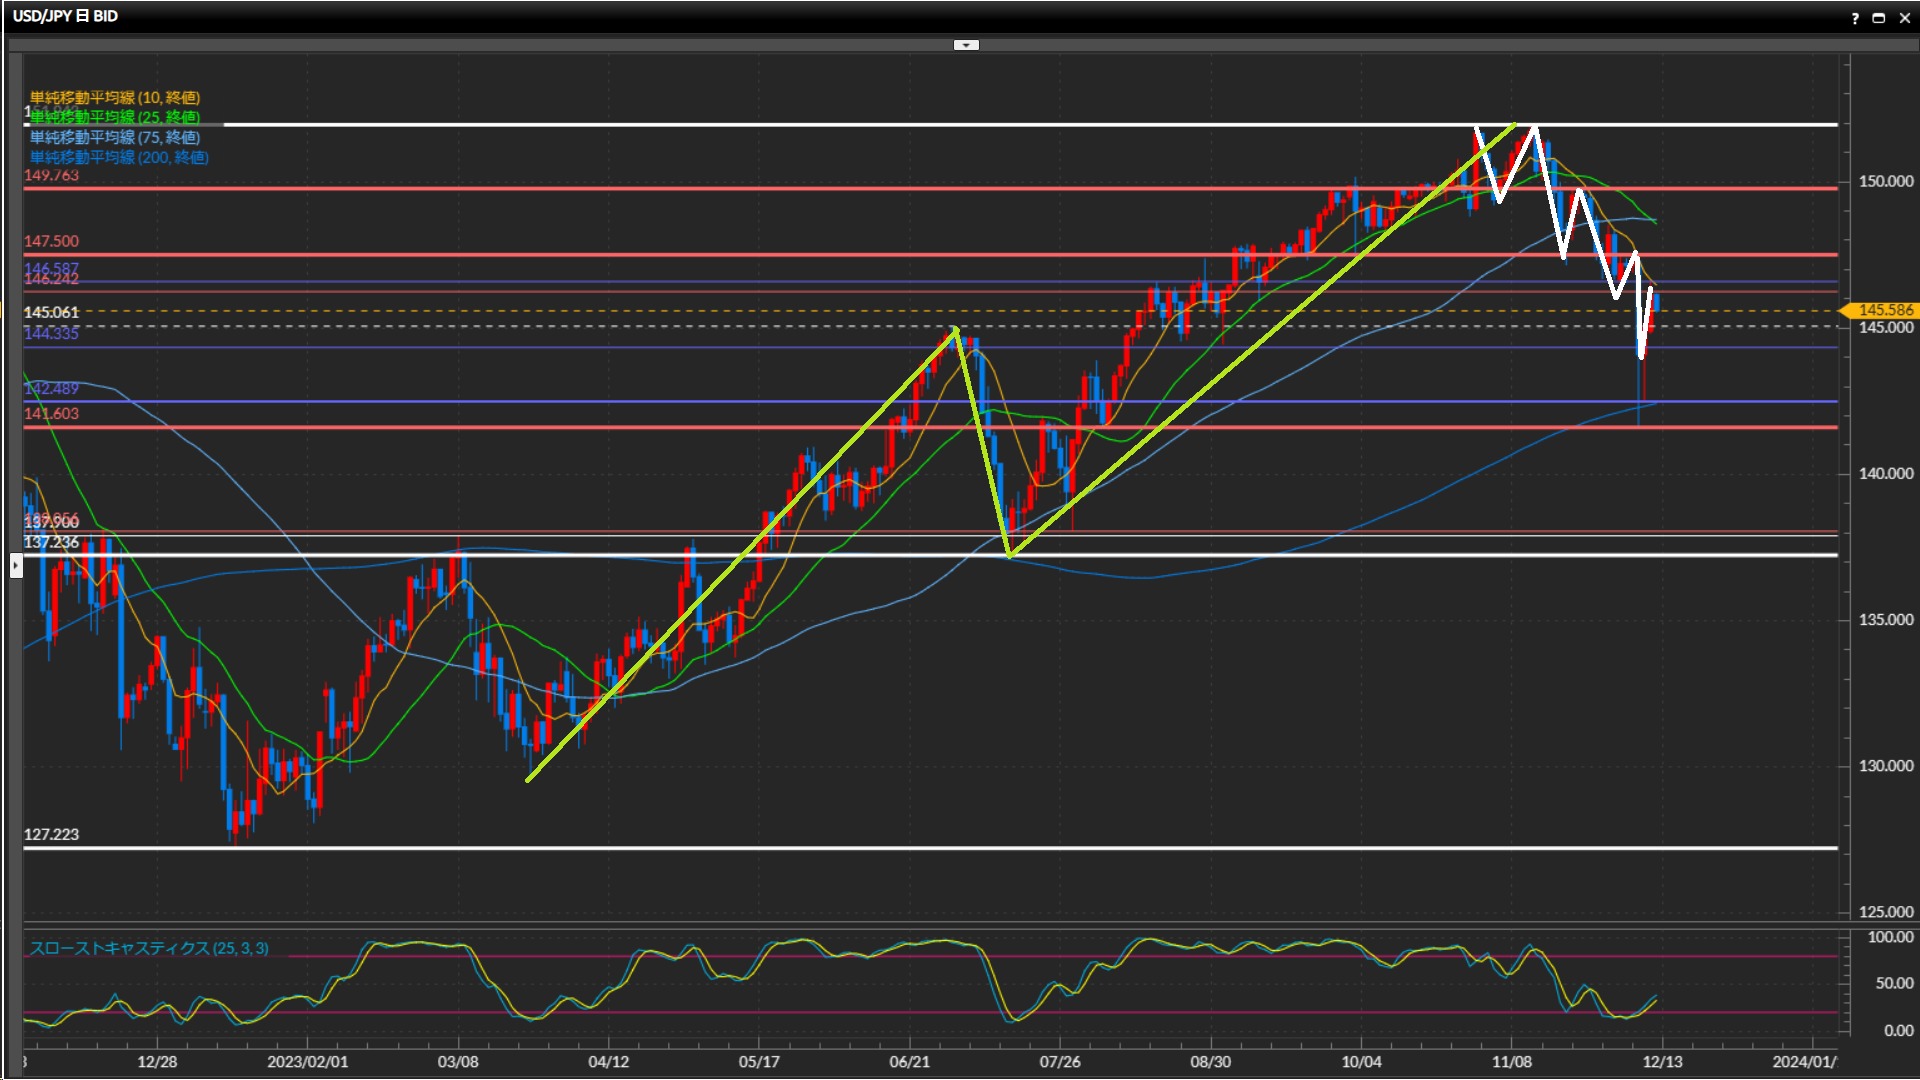Select the green 25-period moving average label
Image resolution: width=1920 pixels, height=1080 pixels.
[115, 117]
